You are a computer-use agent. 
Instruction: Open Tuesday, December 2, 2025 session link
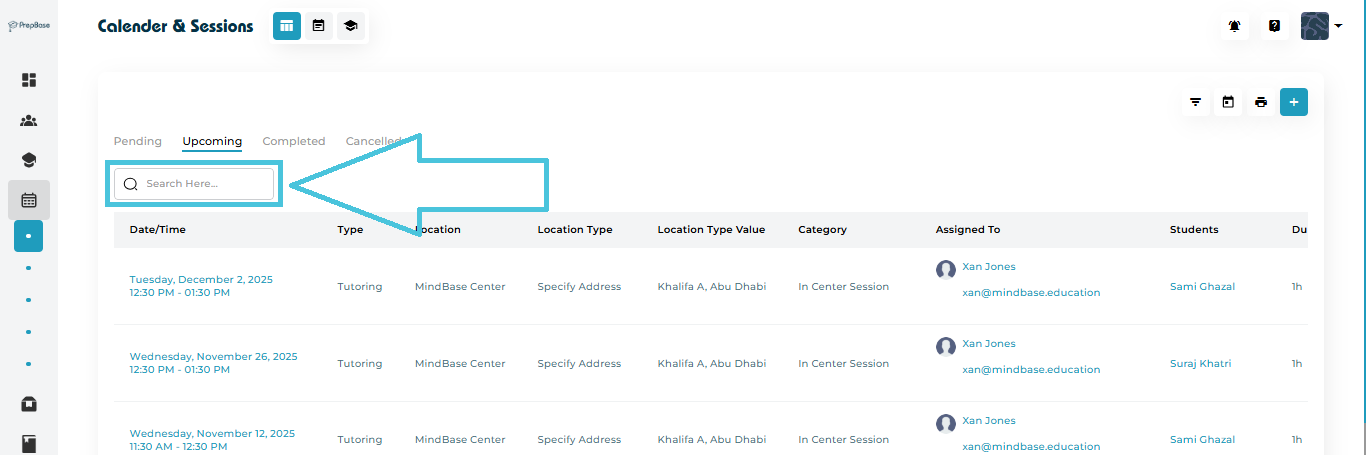coord(201,279)
